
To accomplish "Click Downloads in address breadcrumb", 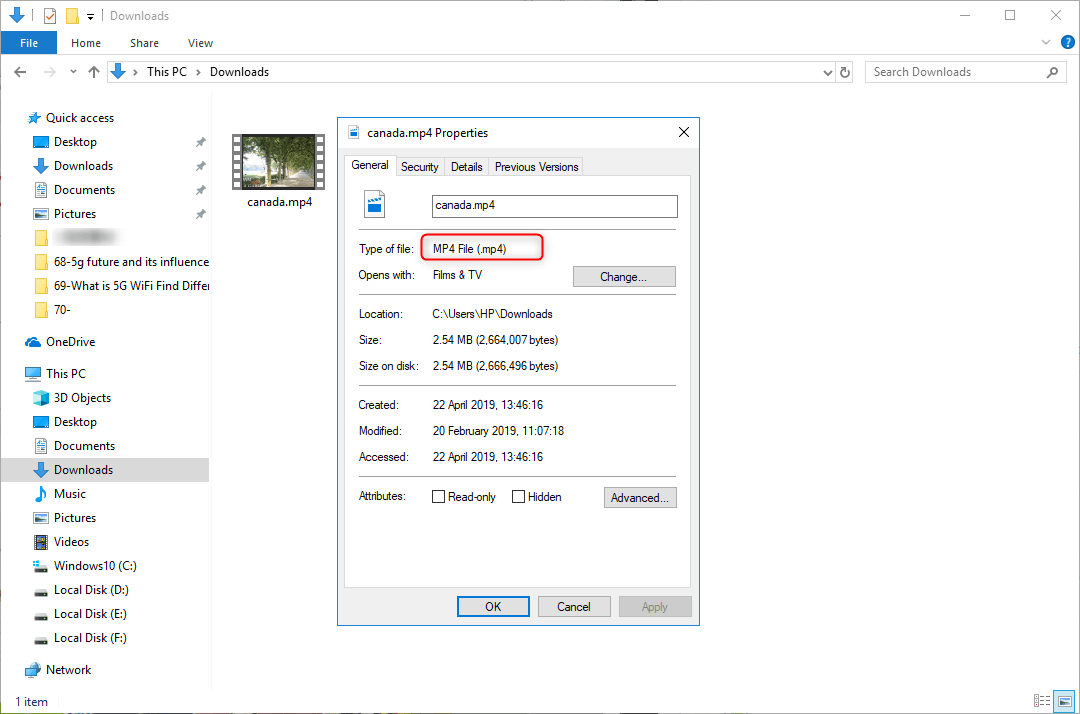I will 239,72.
